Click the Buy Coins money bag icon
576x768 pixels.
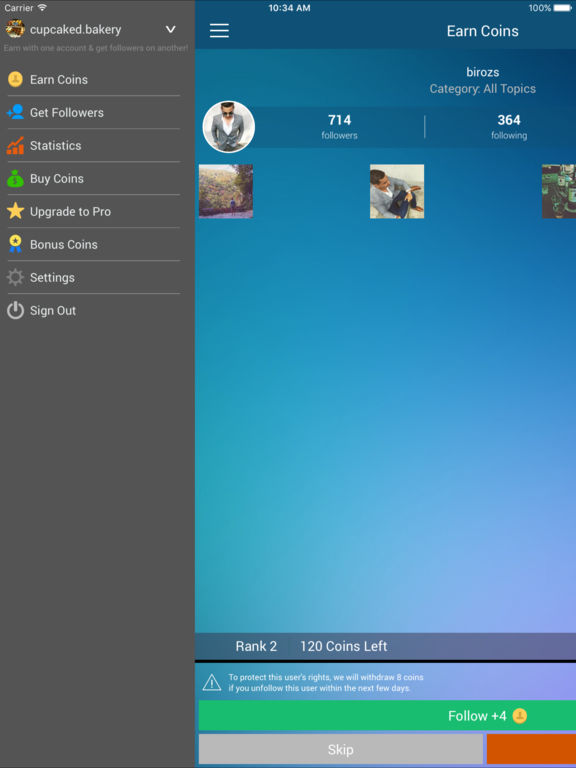(15, 178)
